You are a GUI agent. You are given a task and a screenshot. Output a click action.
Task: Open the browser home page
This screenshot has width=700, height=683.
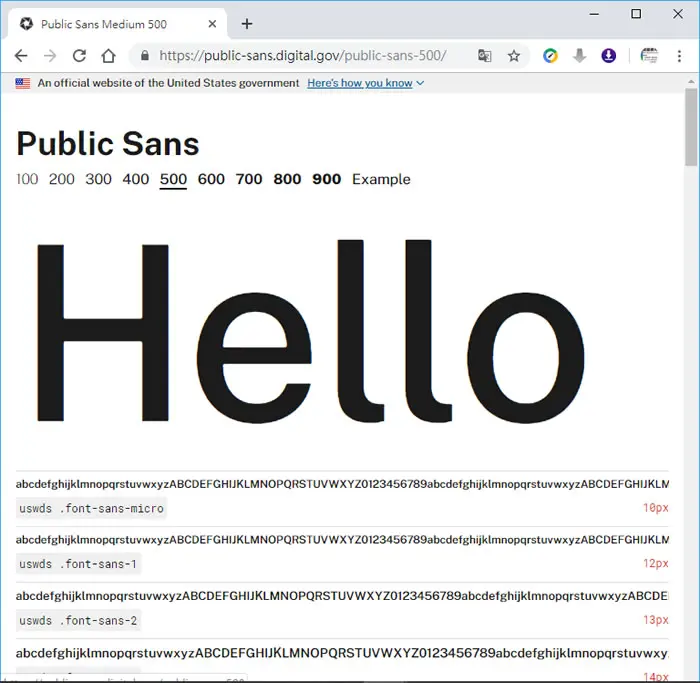(x=108, y=56)
